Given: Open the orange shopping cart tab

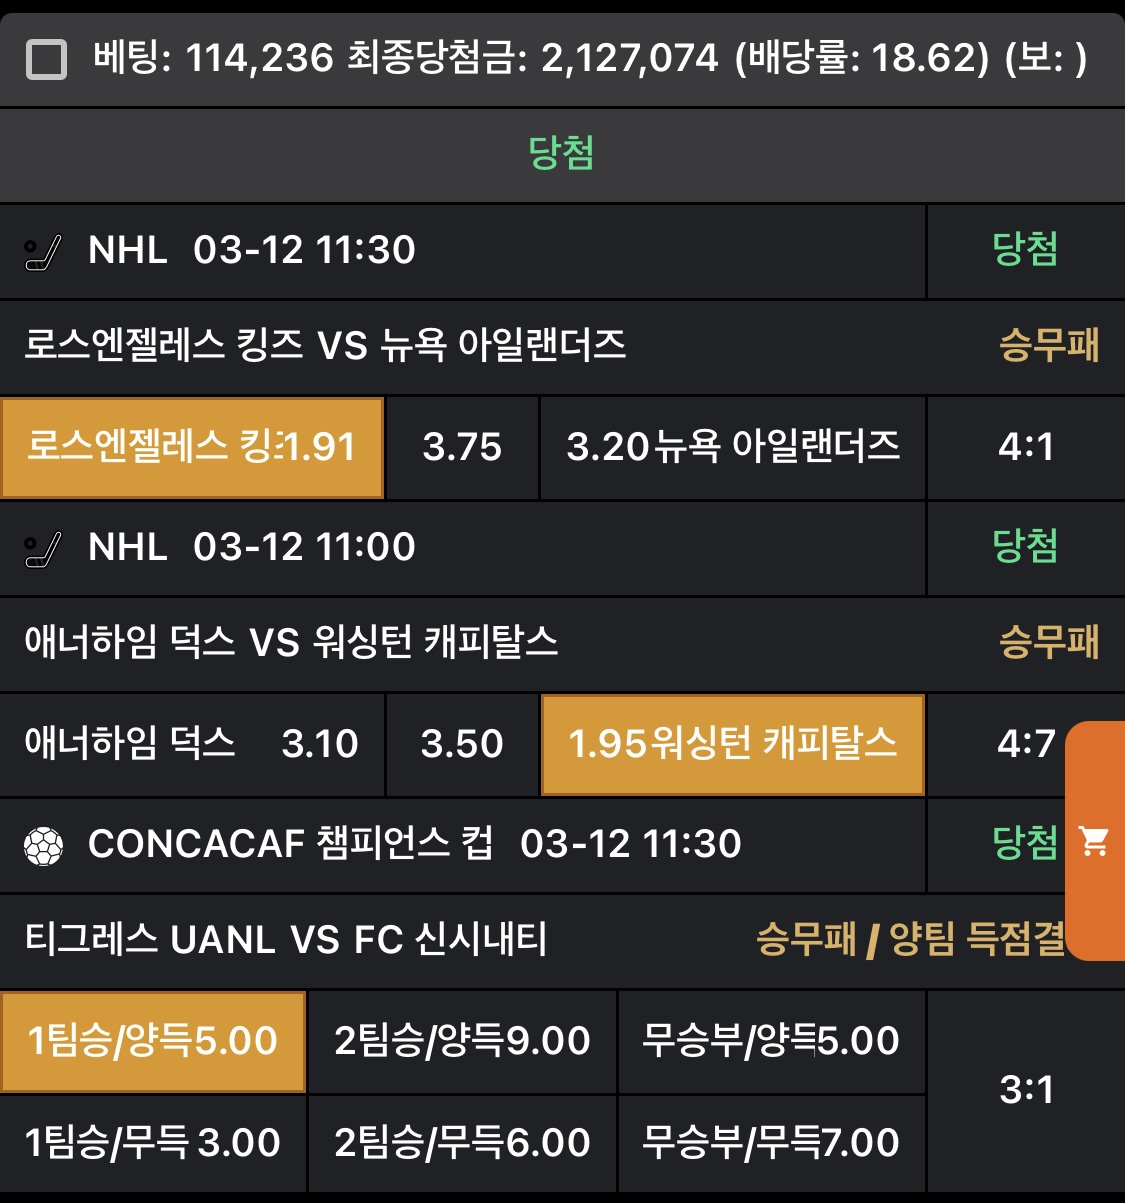Looking at the screenshot, I should tap(1095, 841).
